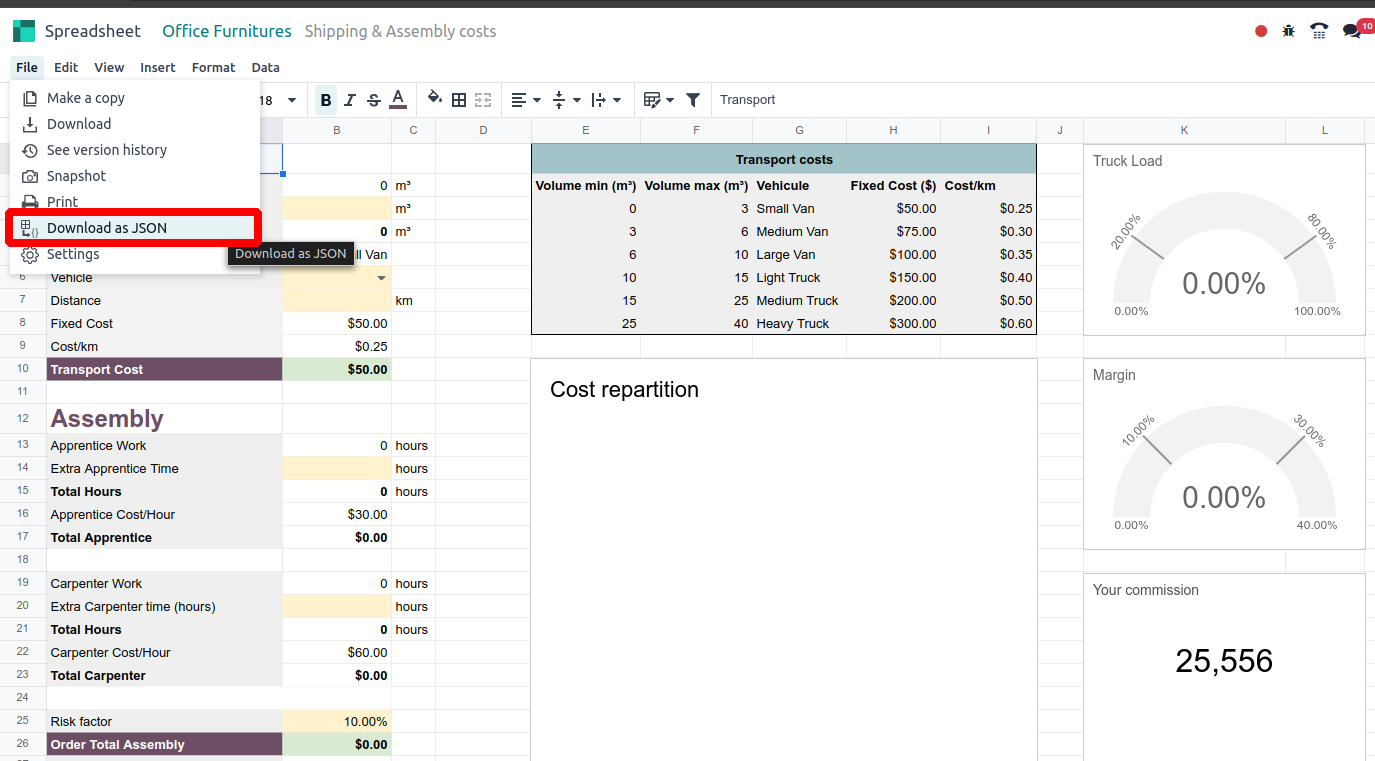The height and width of the screenshot is (761, 1375).
Task: Open See version history
Action: pos(135,150)
